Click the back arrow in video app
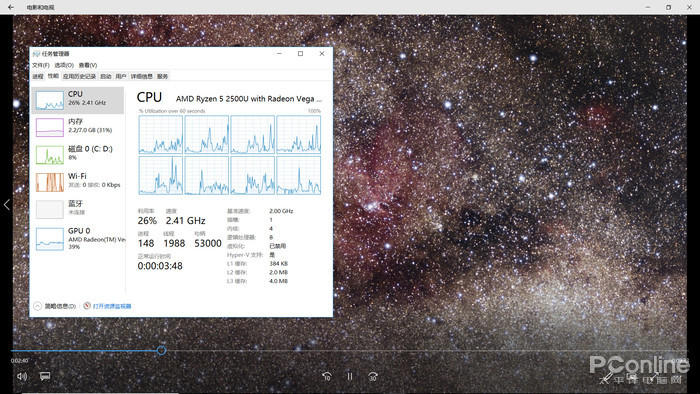Viewport: 700px width, 394px height. click(11, 7)
